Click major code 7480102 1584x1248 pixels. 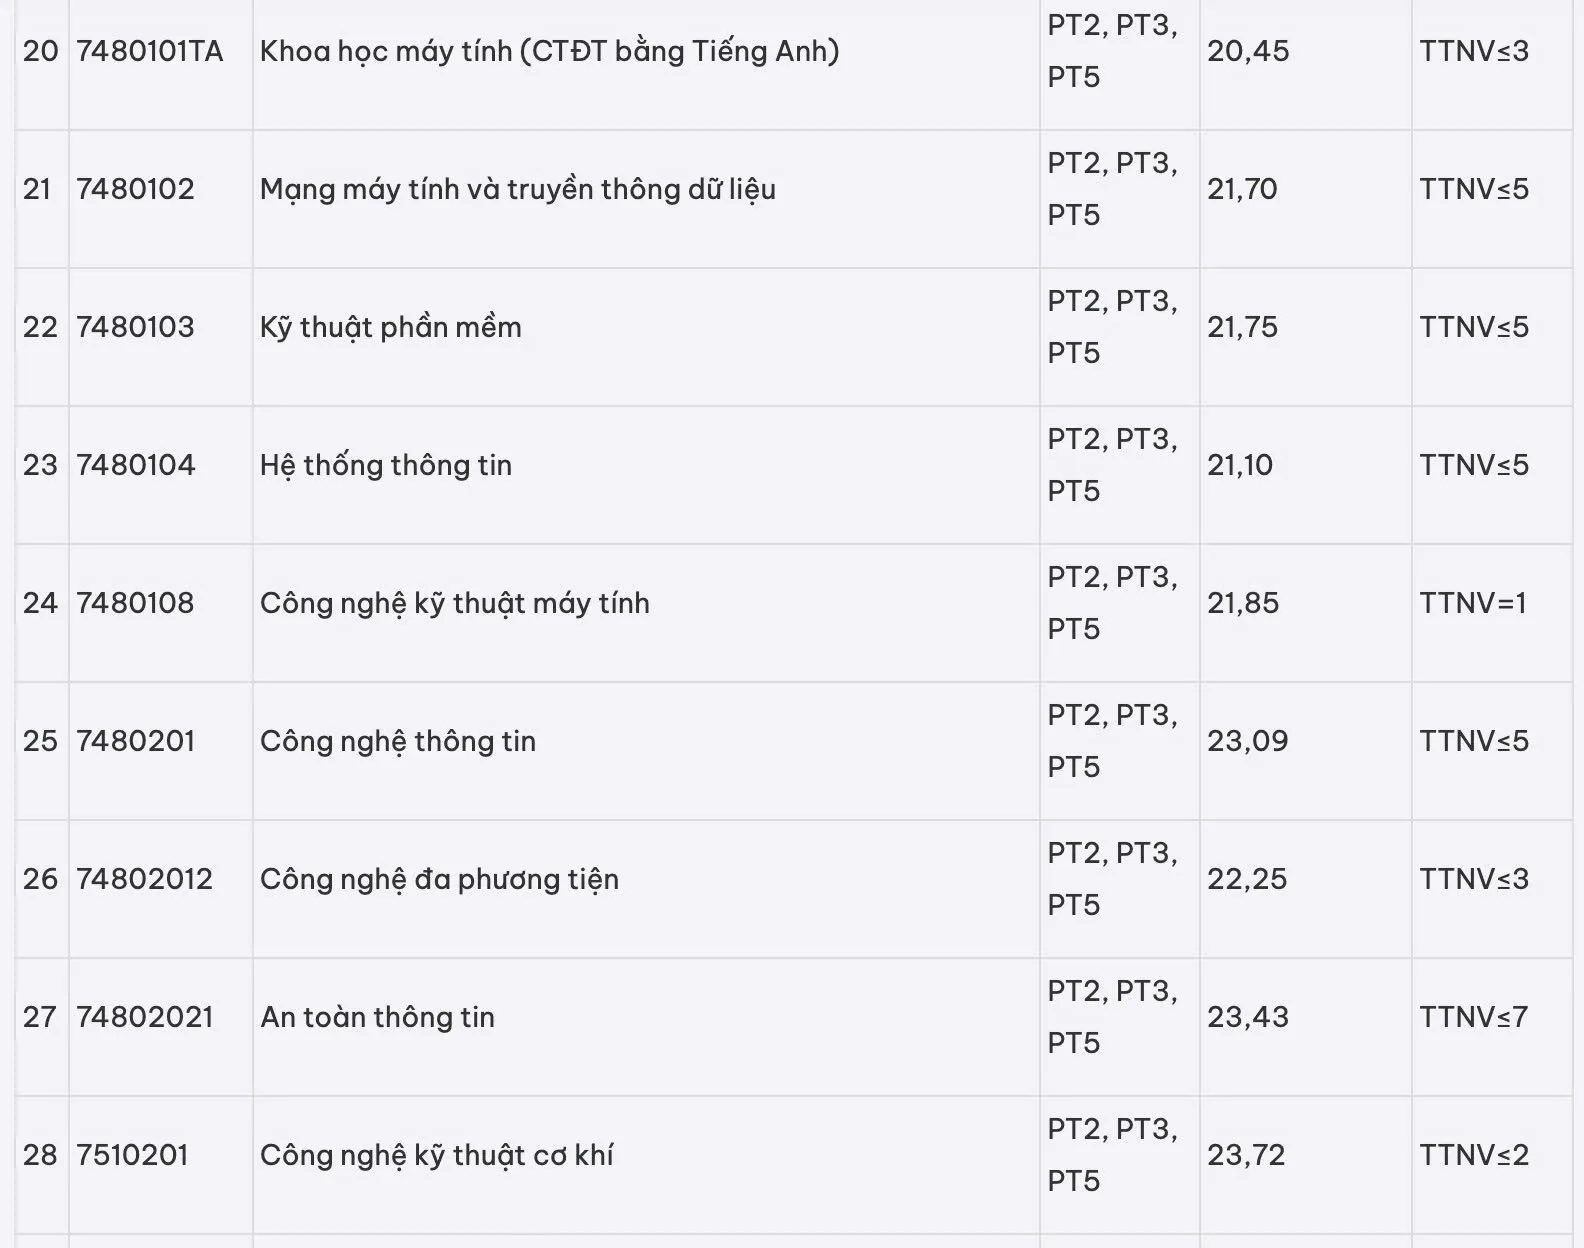coord(135,189)
